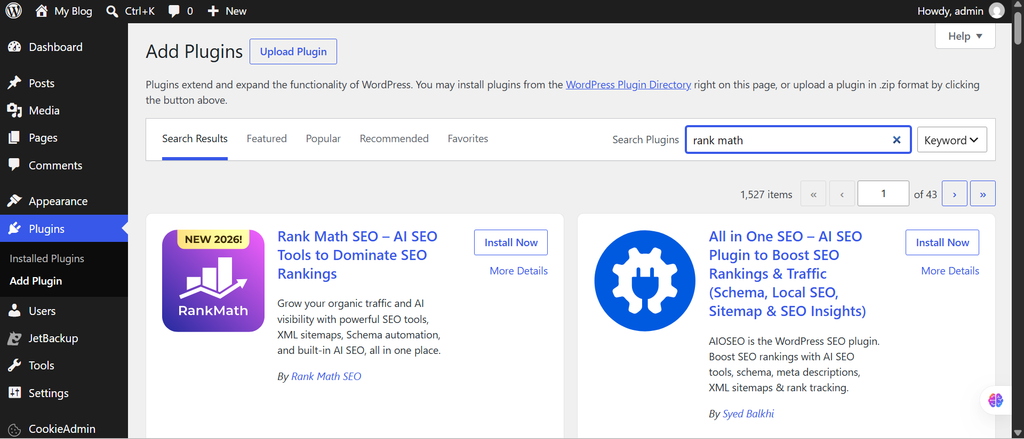Select Plugins in the sidebar
The width and height of the screenshot is (1024, 439).
point(64,229)
